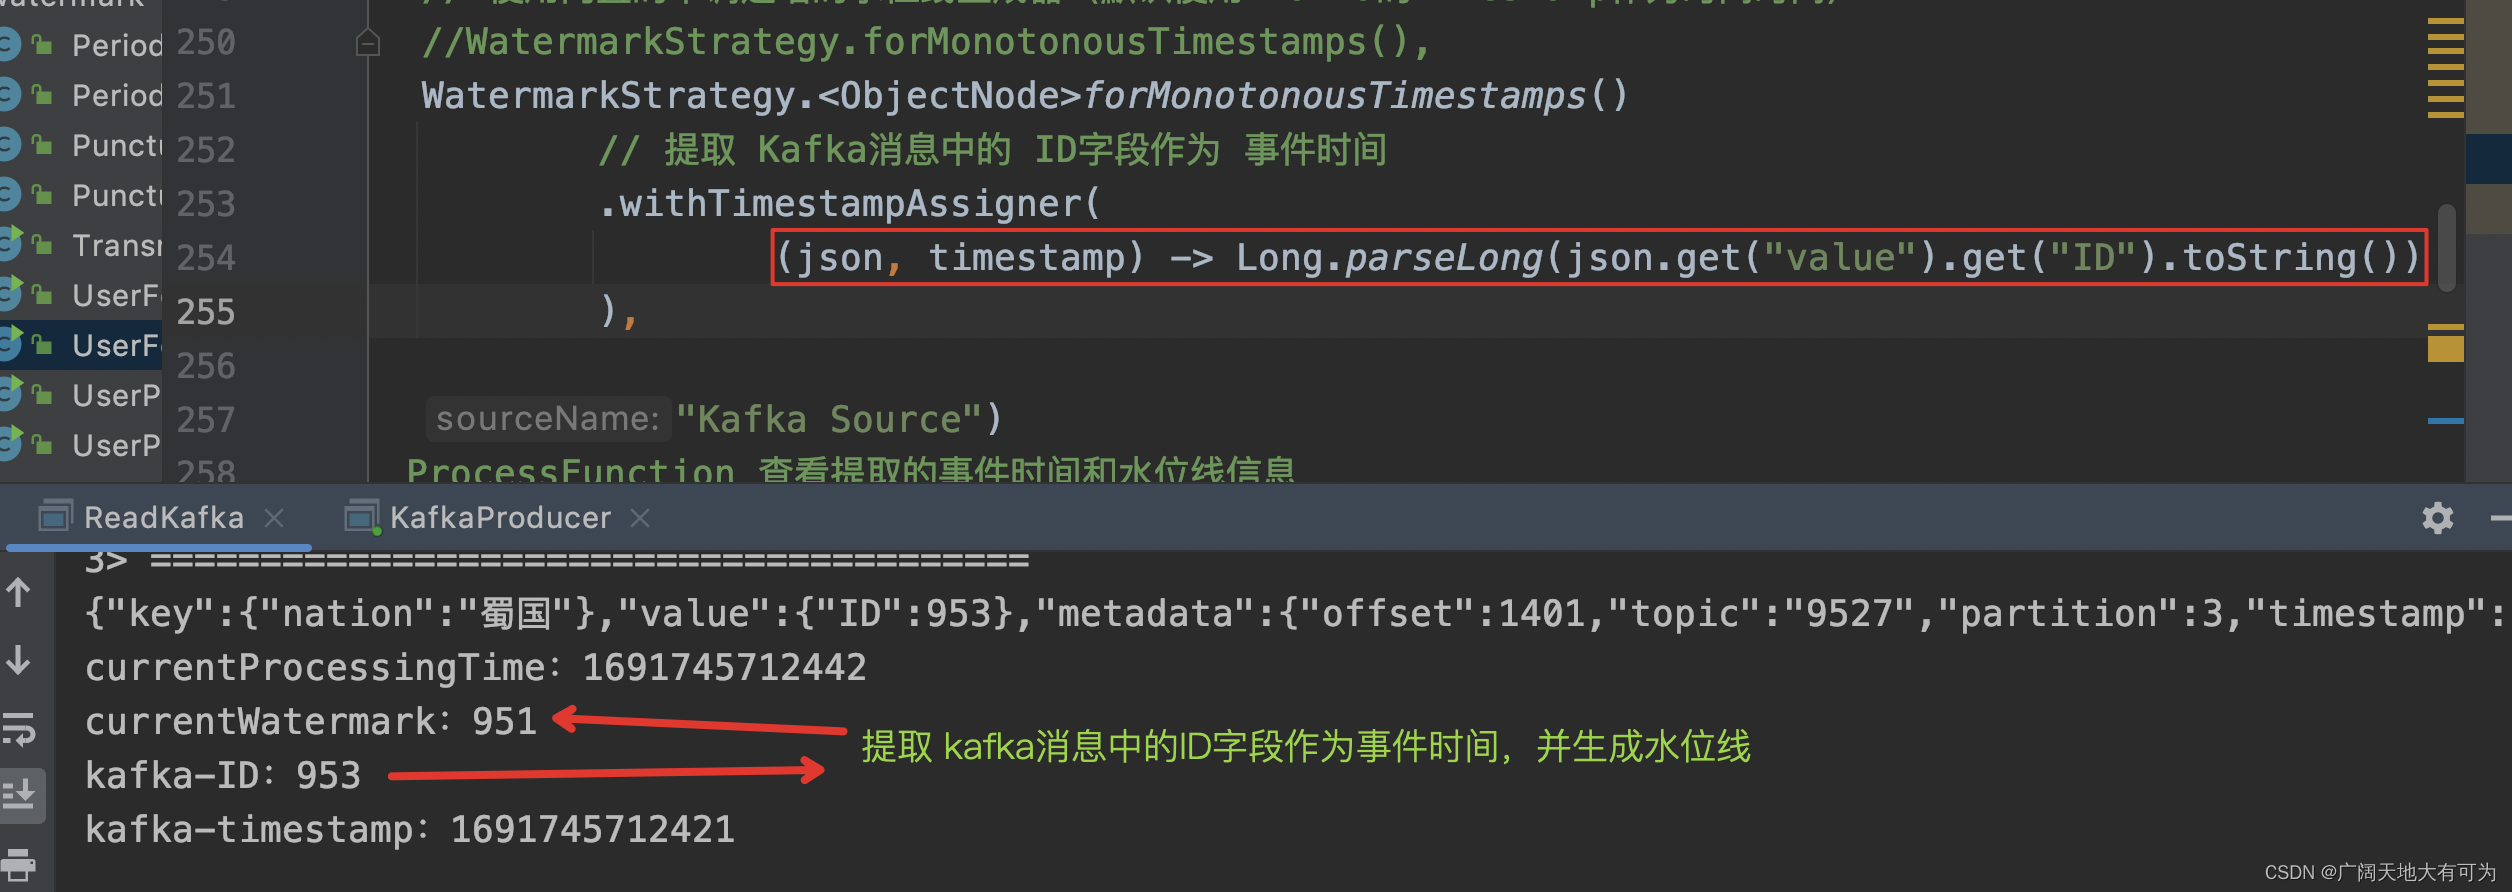The width and height of the screenshot is (2512, 892).
Task: Click the down arrow in run console
Action: pyautogui.click(x=18, y=660)
